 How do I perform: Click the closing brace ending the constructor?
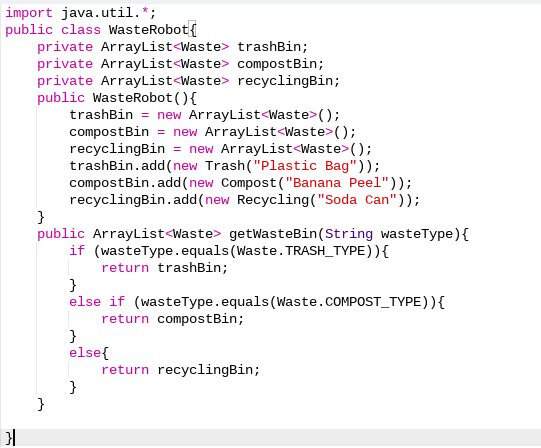pos(41,217)
